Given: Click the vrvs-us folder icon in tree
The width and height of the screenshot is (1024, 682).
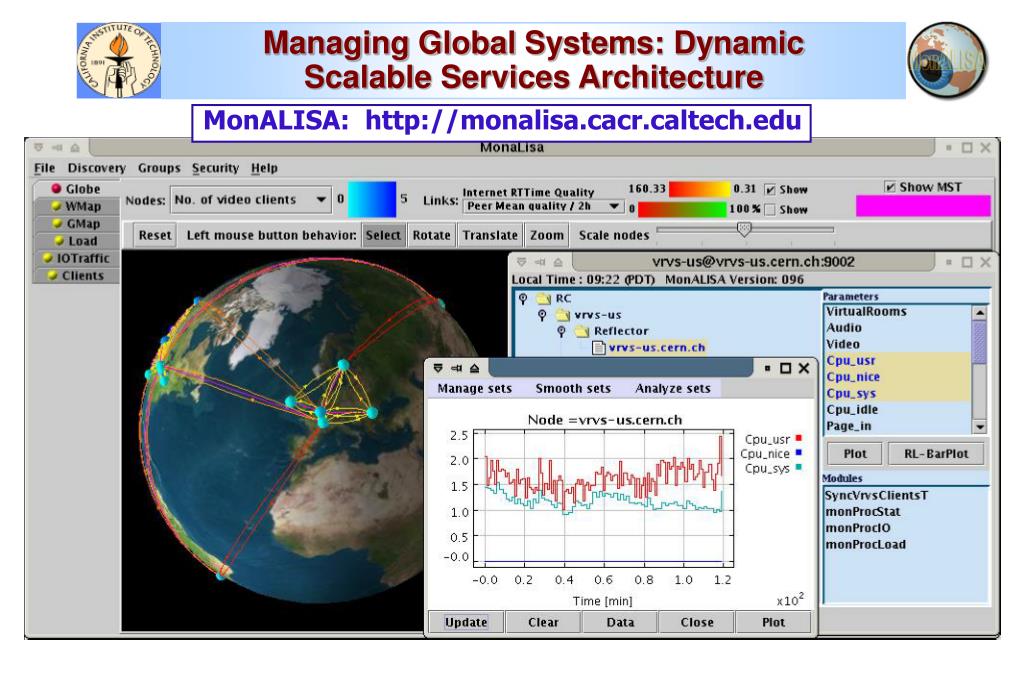Looking at the screenshot, I should 562,315.
